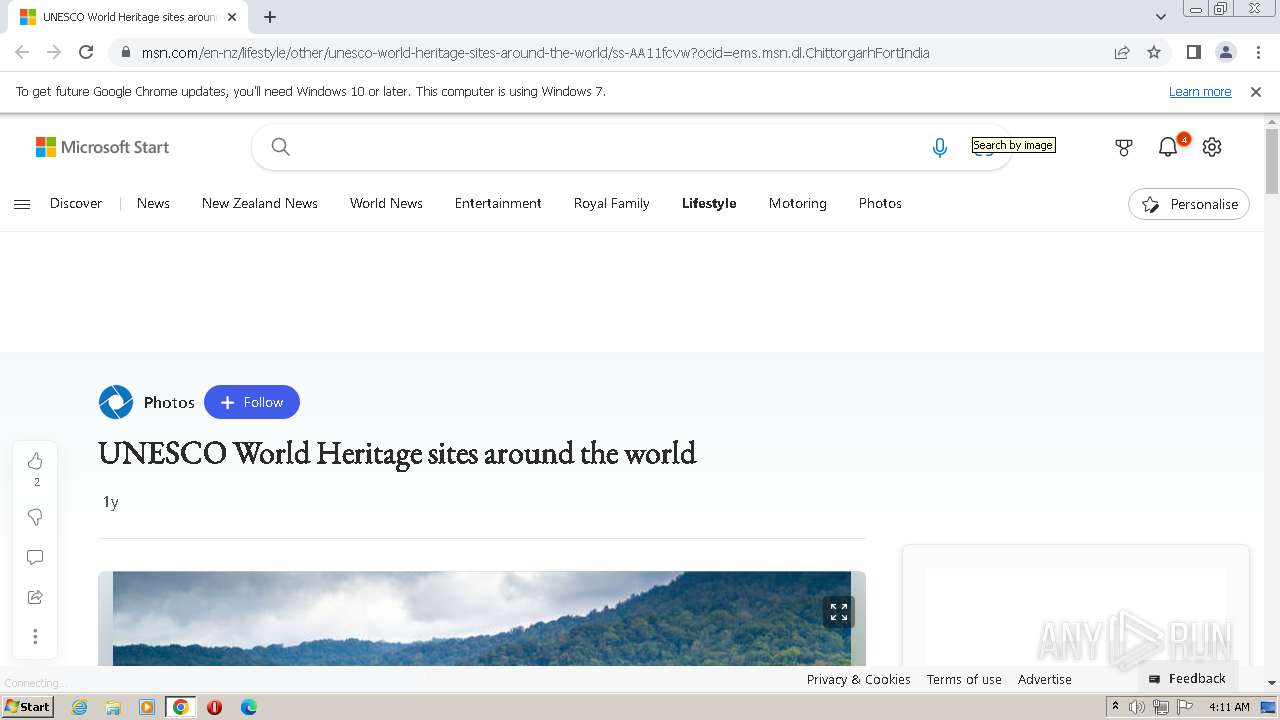This screenshot has height=720, width=1280.
Task: Open the notifications bell
Action: pyautogui.click(x=1168, y=148)
